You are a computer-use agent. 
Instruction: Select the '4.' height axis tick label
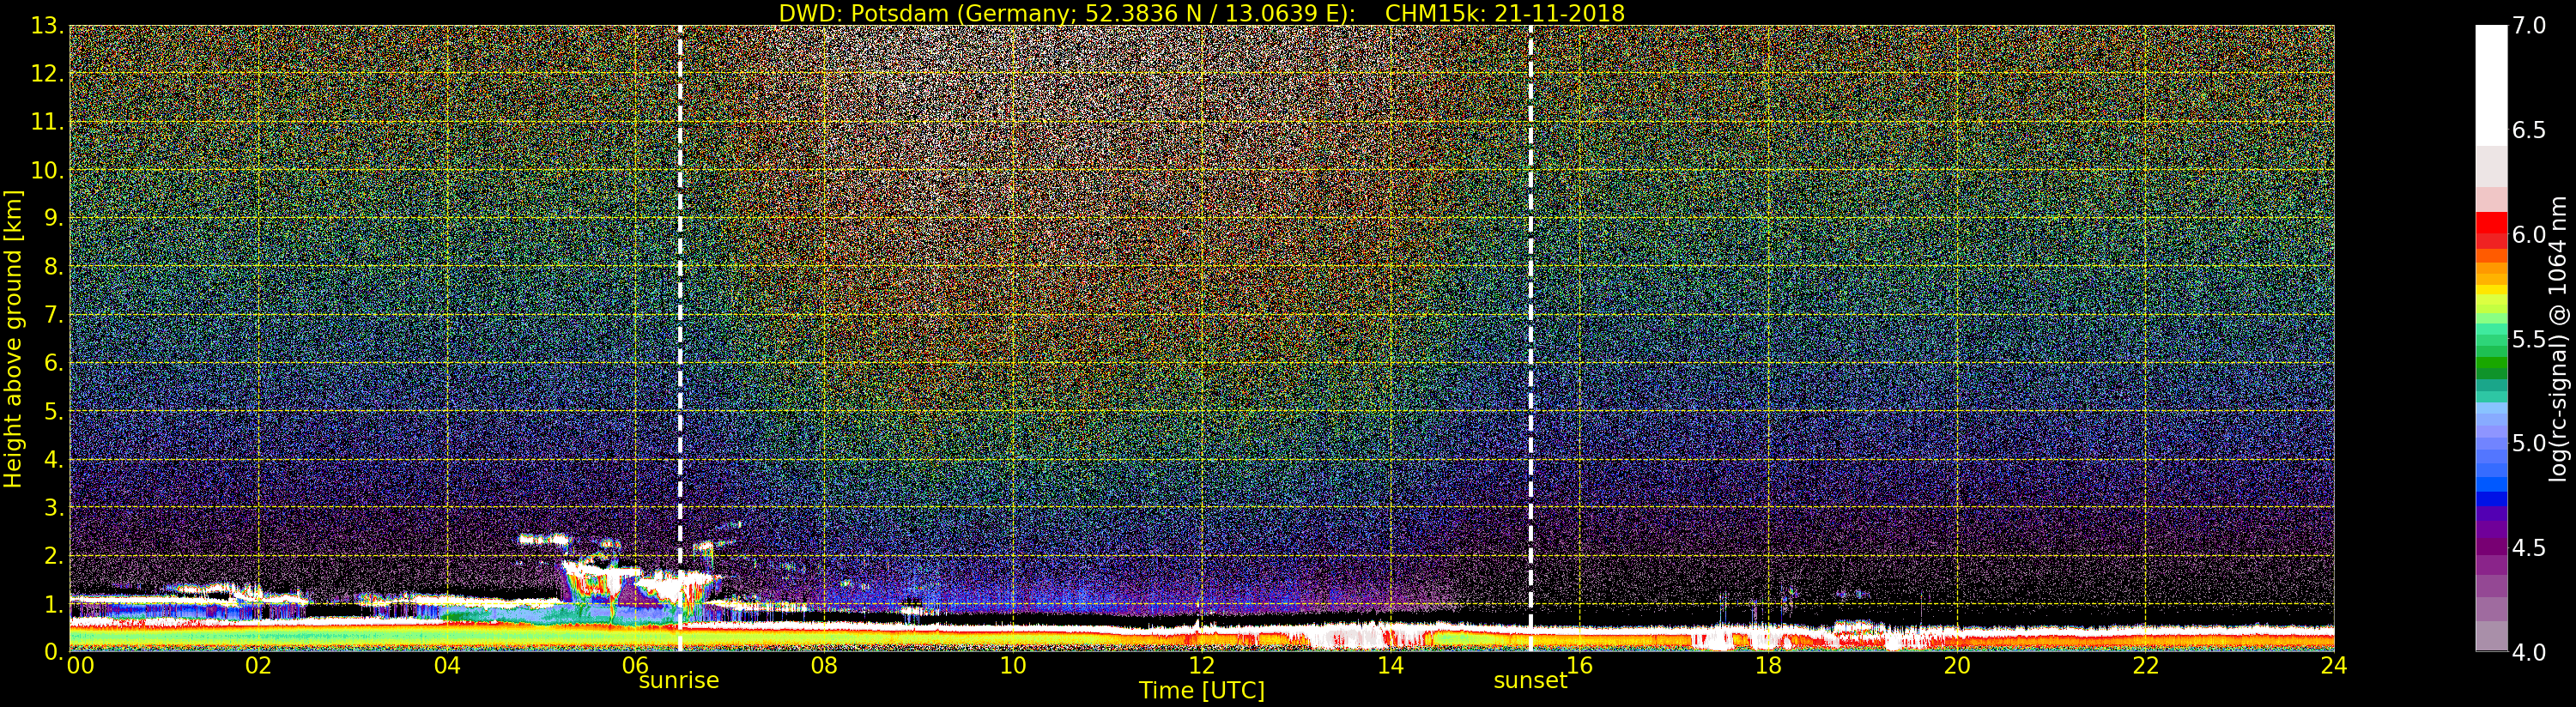tap(54, 459)
